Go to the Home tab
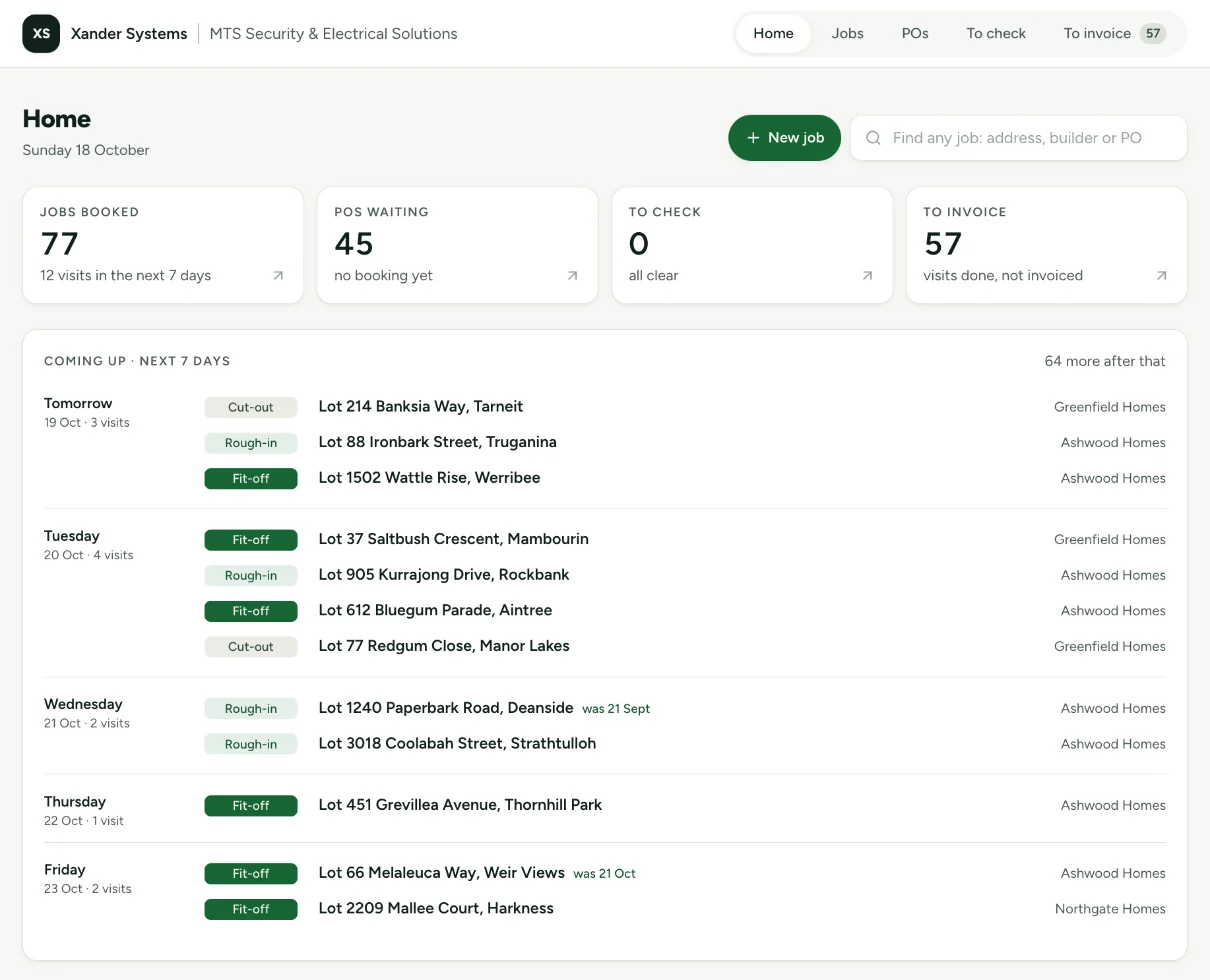 [773, 34]
